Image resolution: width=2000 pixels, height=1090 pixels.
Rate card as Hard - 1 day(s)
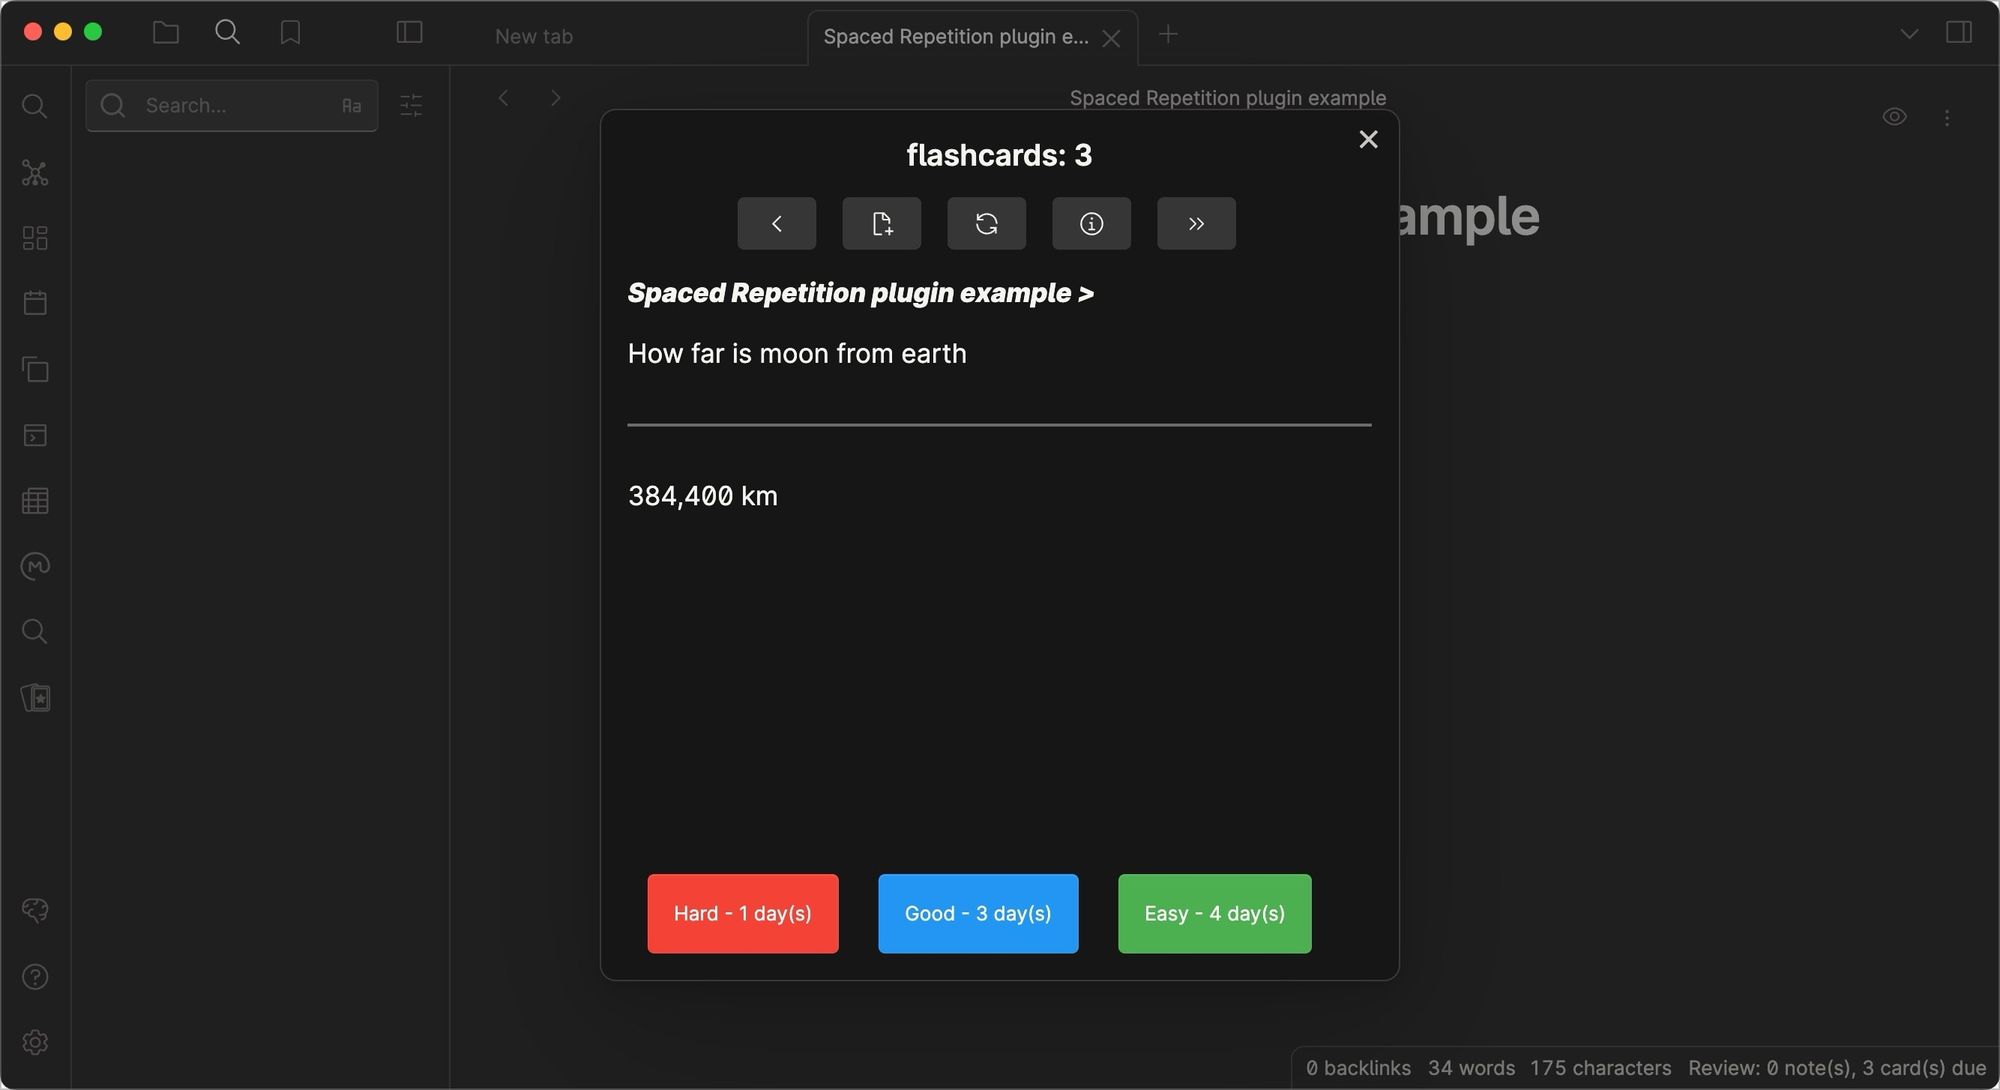coord(742,913)
